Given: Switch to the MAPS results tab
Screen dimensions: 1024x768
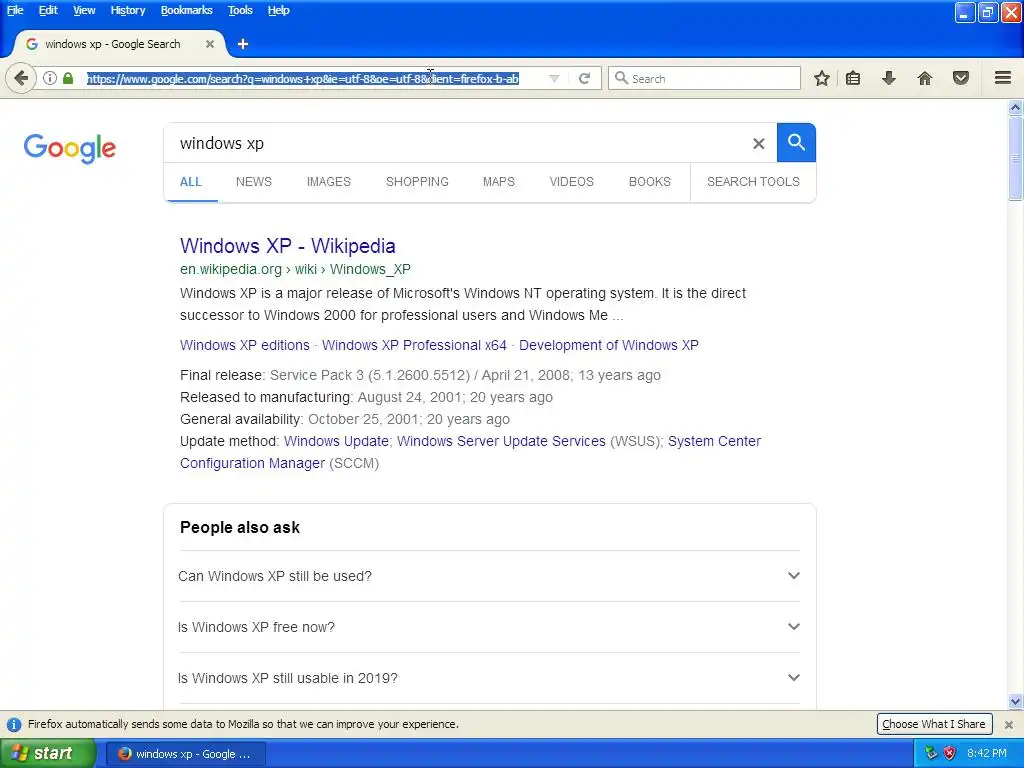Looking at the screenshot, I should (498, 182).
